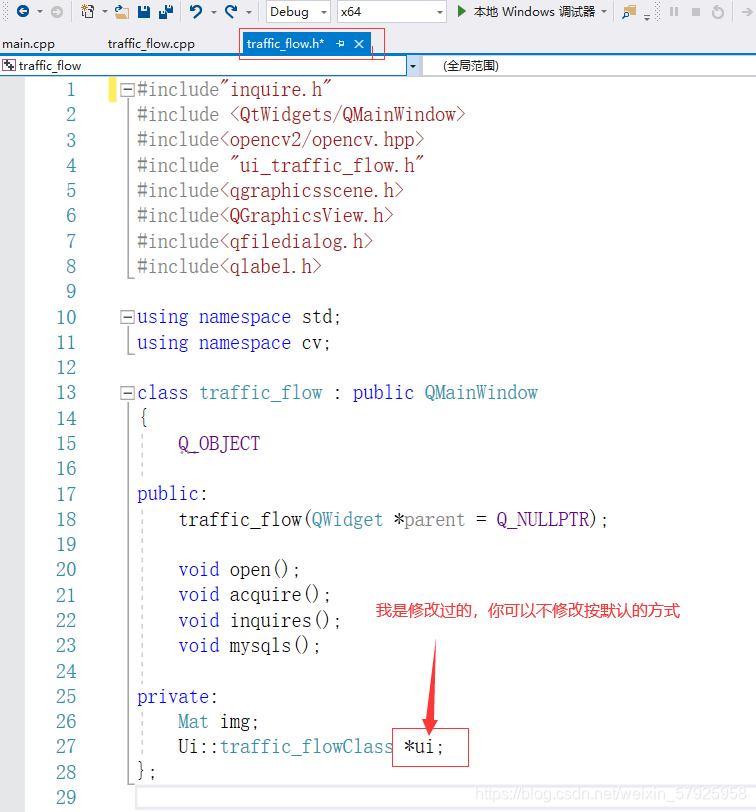The height and width of the screenshot is (812, 756).
Task: Click the Navigate Backward arrow icon
Action: tap(23, 11)
